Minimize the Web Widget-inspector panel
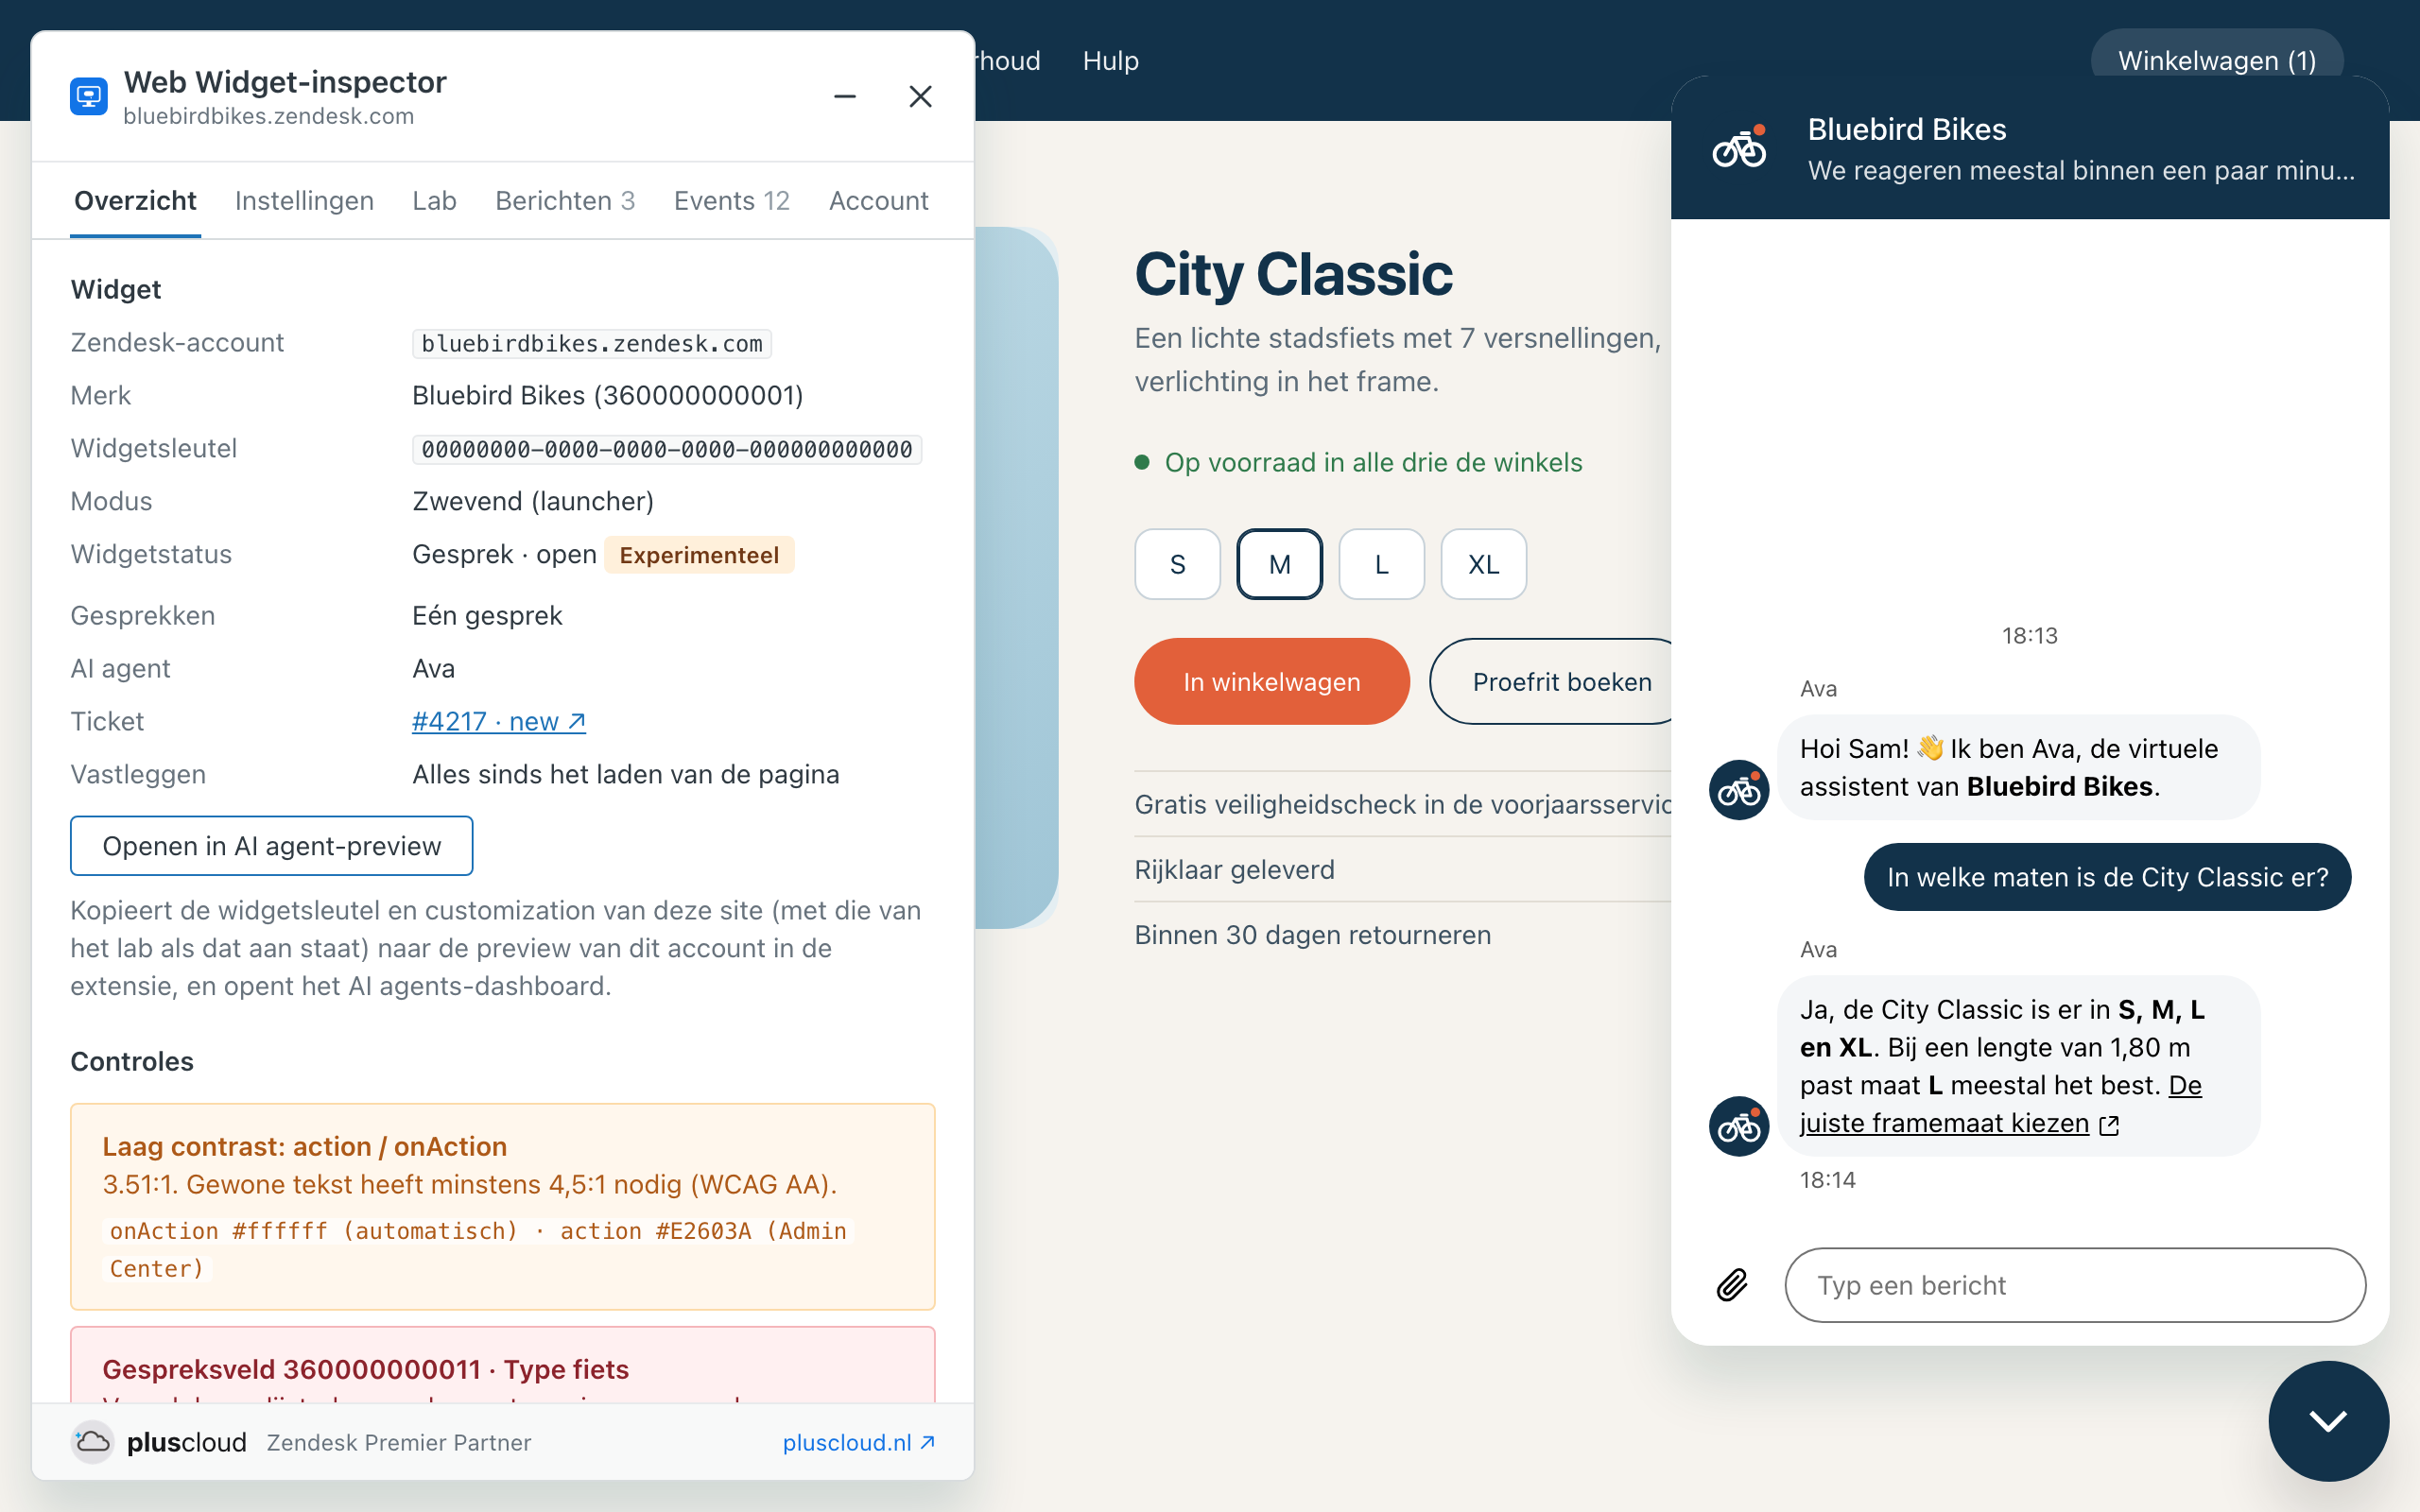The height and width of the screenshot is (1512, 2420). coord(845,96)
